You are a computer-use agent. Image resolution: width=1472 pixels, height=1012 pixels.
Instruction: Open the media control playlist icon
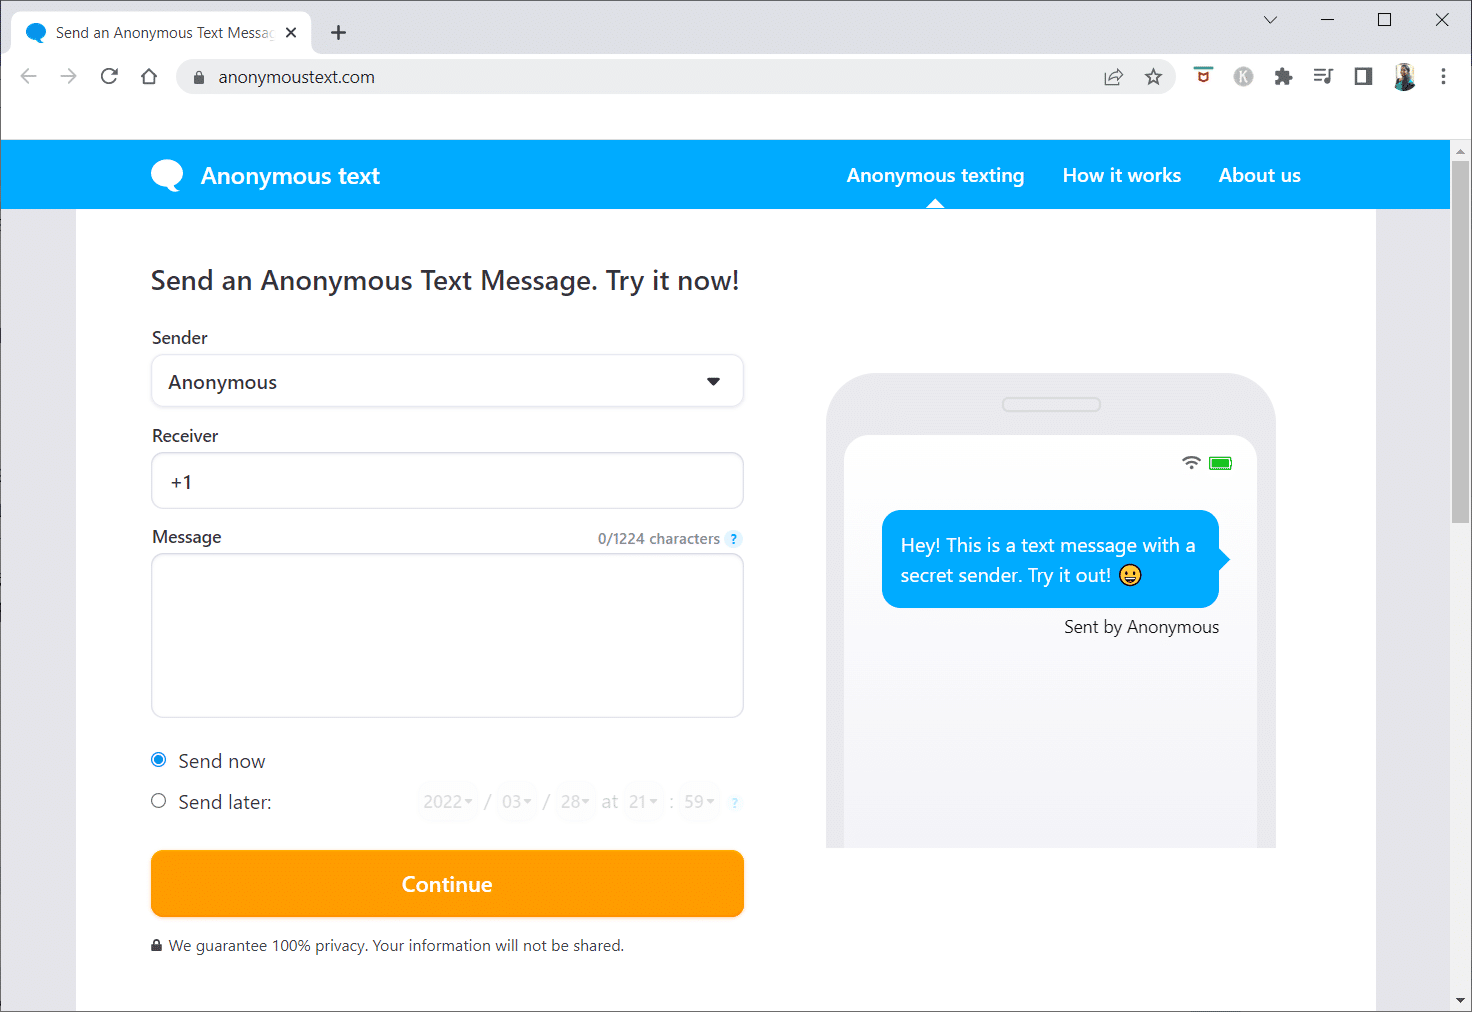[x=1323, y=77]
